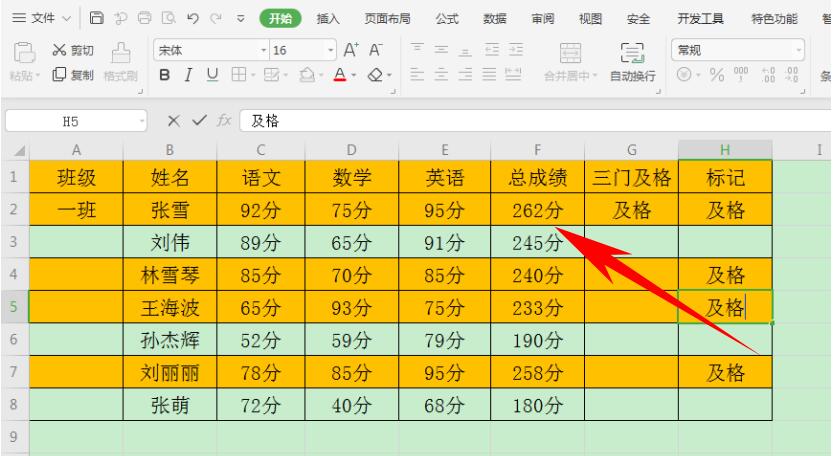This screenshot has height=456, width=833.
Task: Switch to the Review (审阅) tab
Action: tap(542, 19)
